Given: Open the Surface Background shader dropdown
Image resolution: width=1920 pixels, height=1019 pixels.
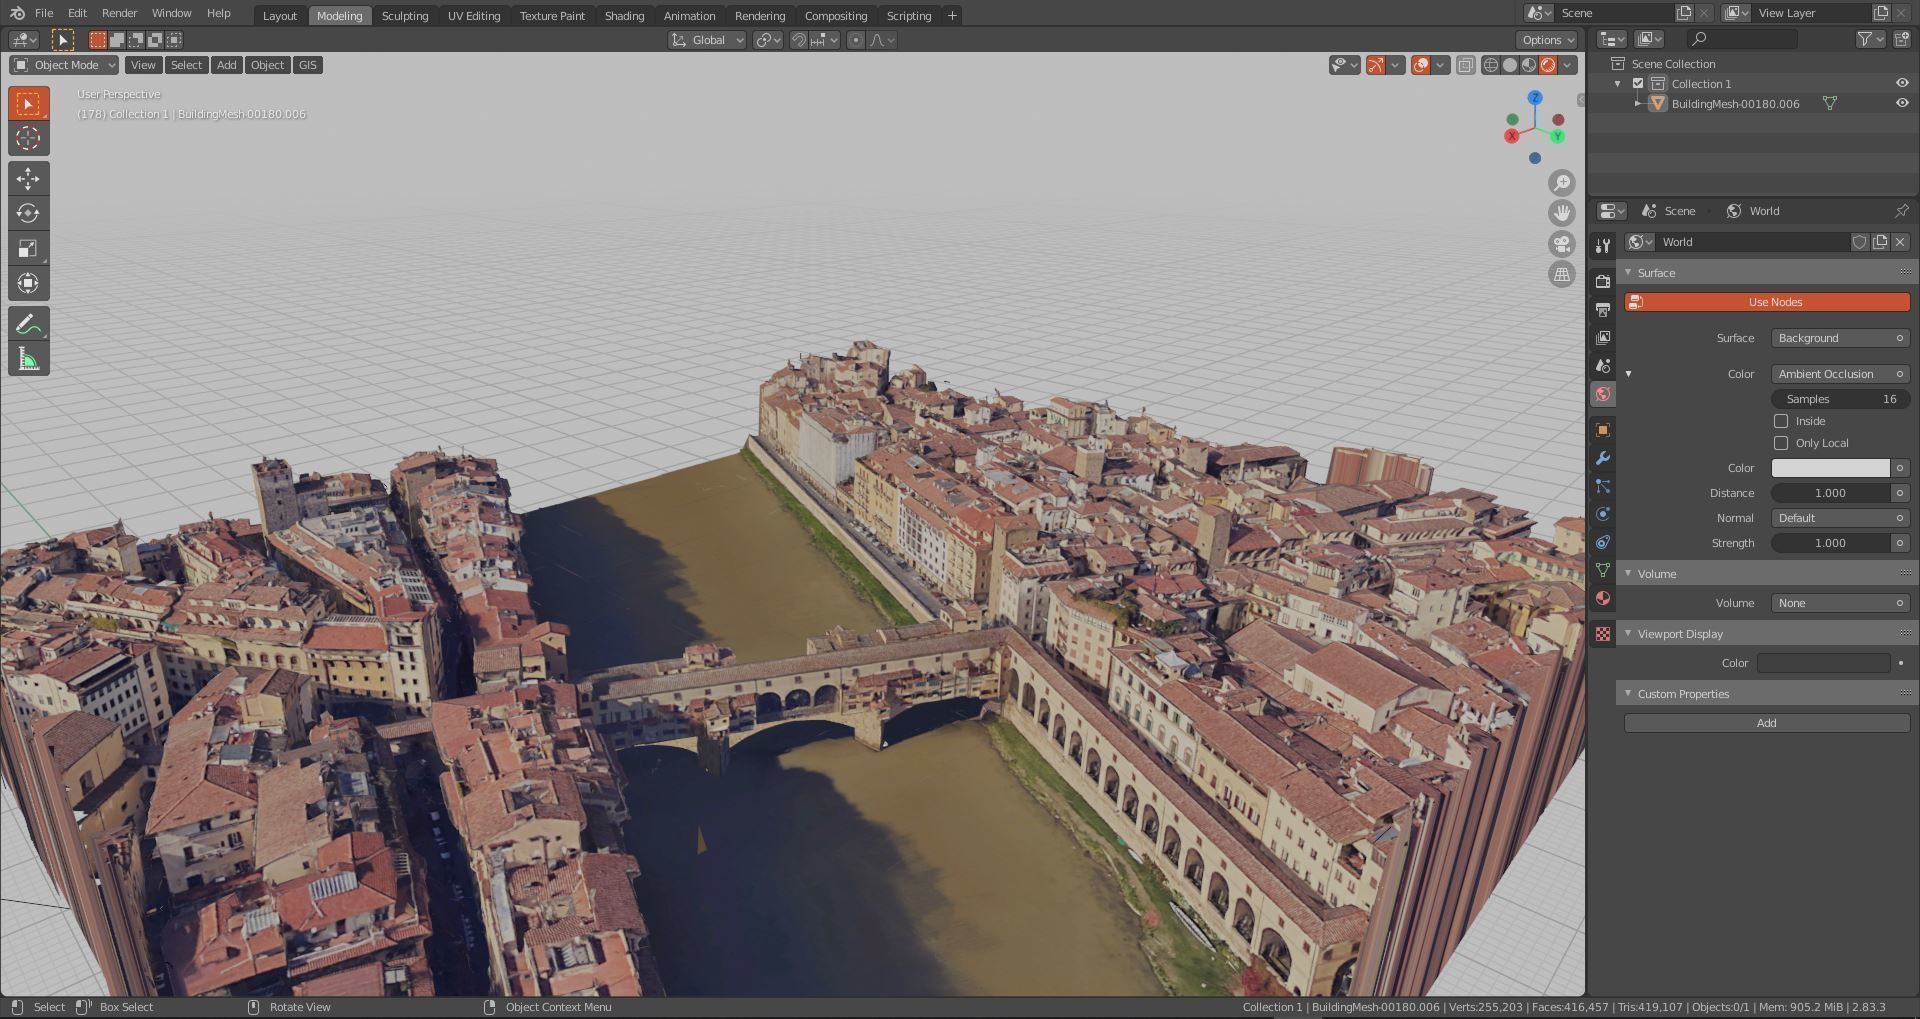Looking at the screenshot, I should [1840, 338].
